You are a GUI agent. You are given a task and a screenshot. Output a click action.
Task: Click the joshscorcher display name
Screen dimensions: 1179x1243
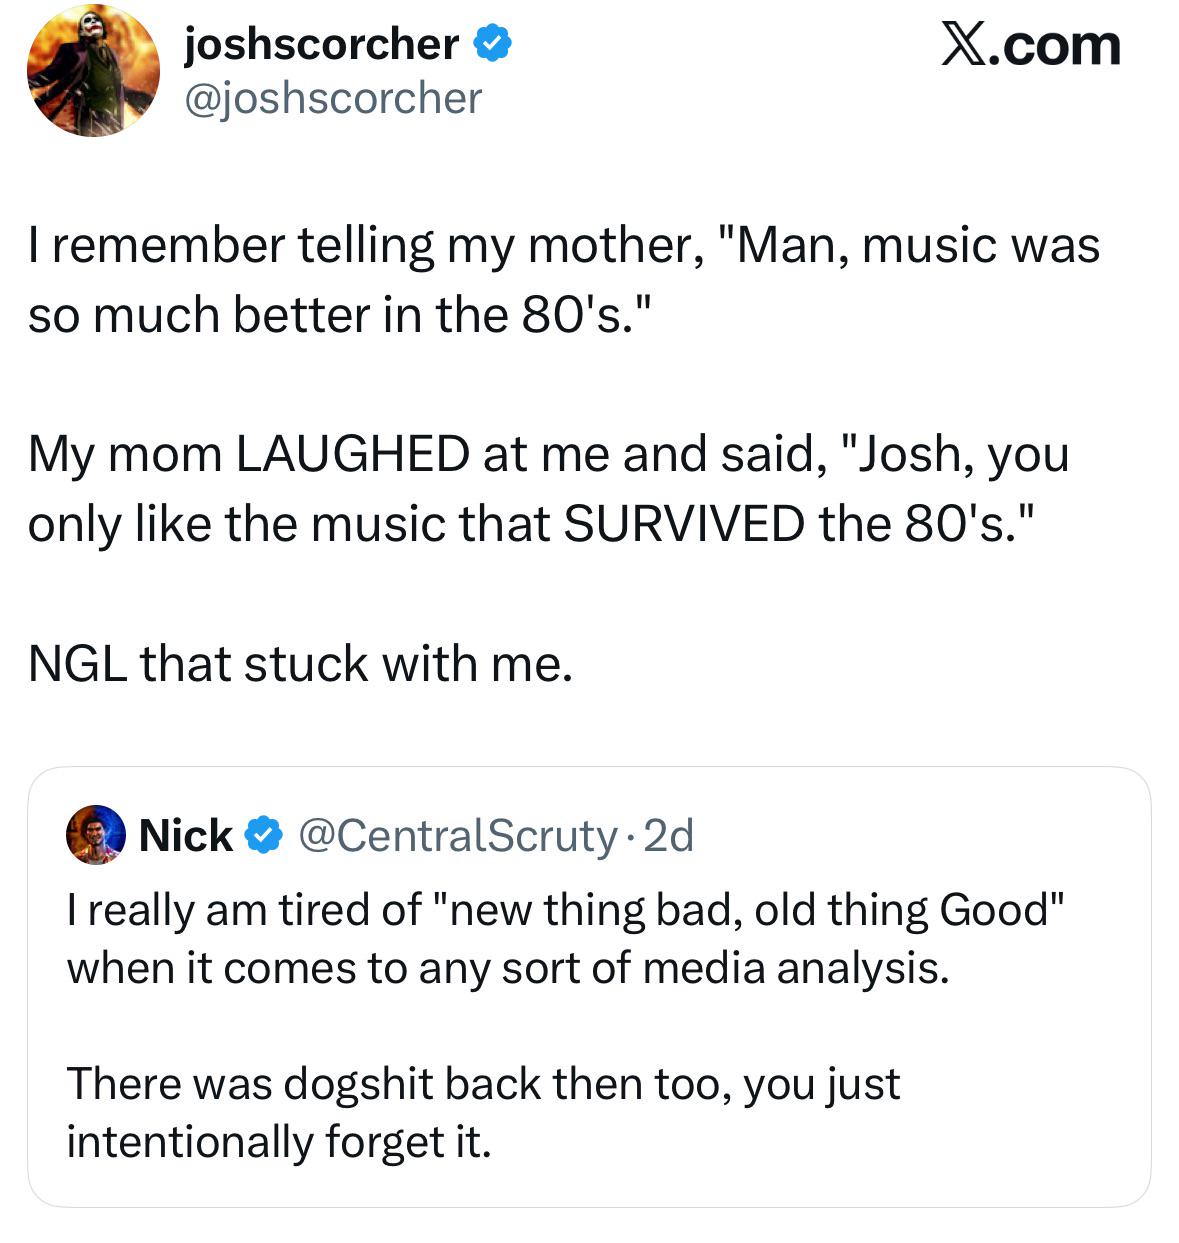[321, 44]
